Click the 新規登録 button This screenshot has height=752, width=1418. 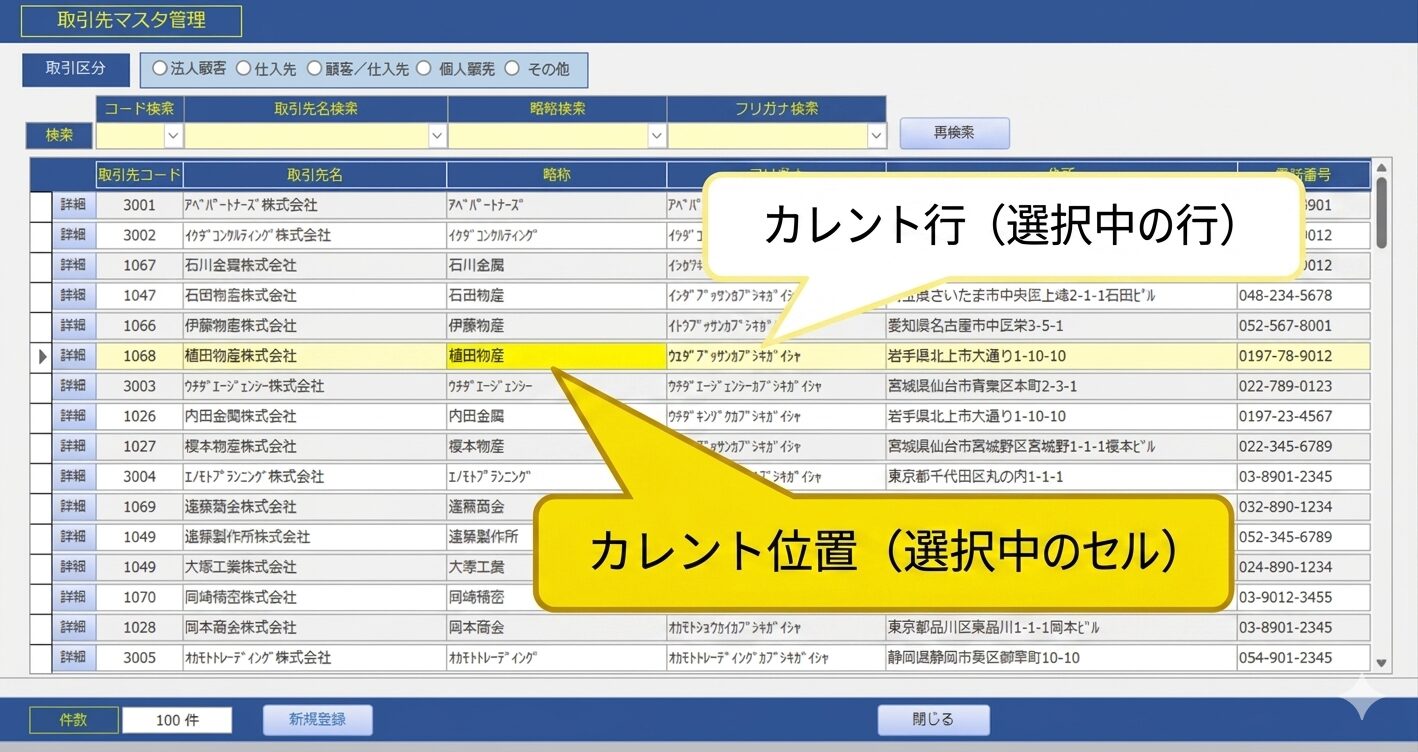pyautogui.click(x=317, y=719)
